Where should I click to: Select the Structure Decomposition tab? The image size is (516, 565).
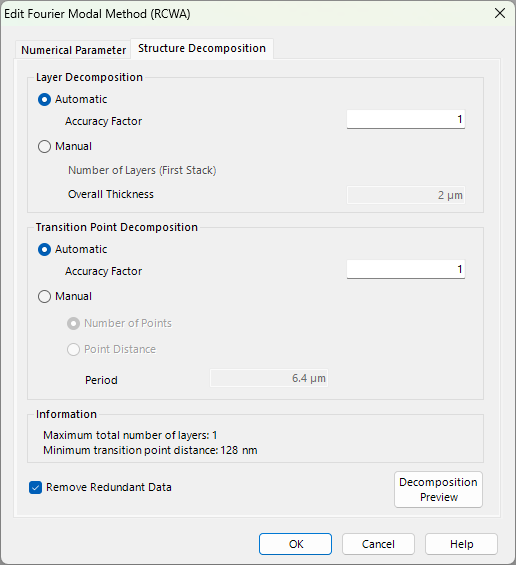click(202, 48)
